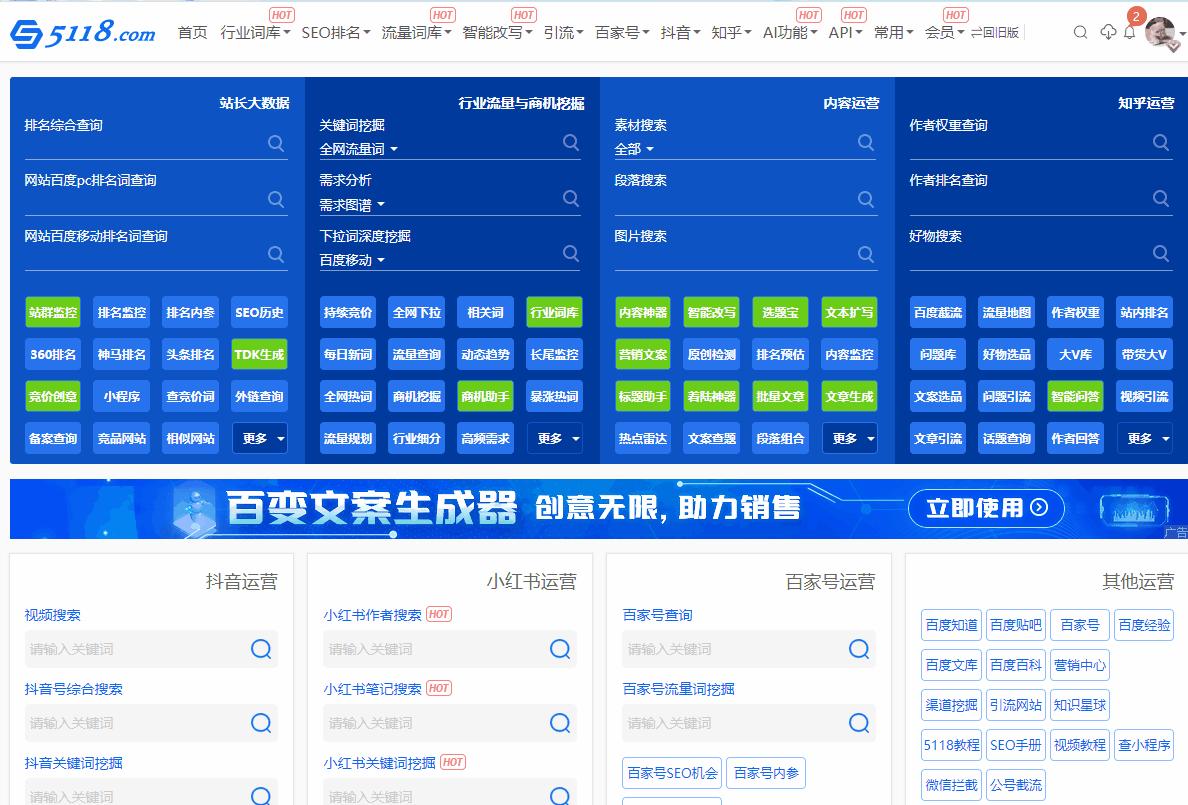Click search icon for 作者排名查询
This screenshot has width=1188, height=805.
click(1160, 199)
